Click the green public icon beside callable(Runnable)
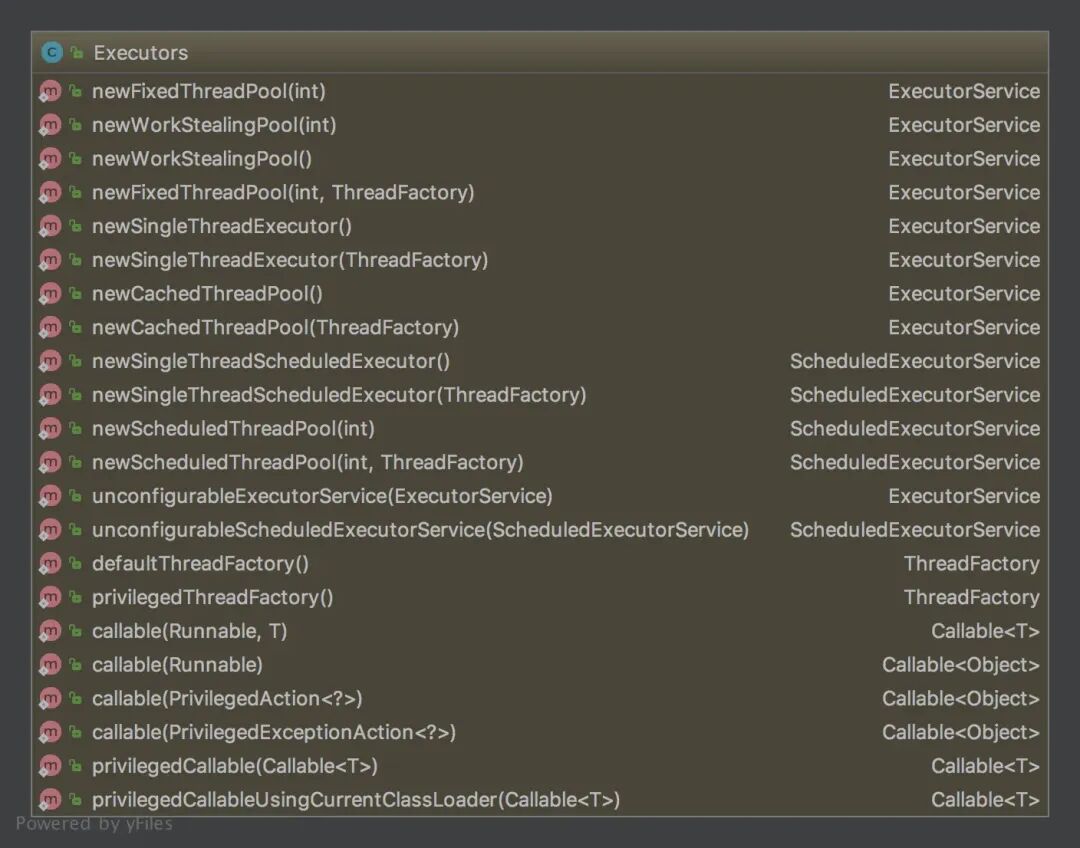 tap(76, 665)
